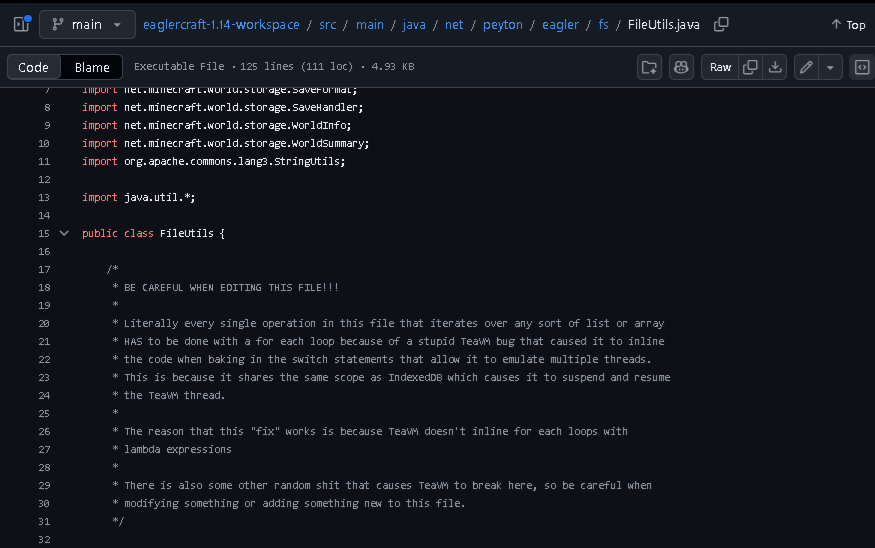
Task: Go to eaglercraft-1.14-workspace repository root
Action: point(221,25)
